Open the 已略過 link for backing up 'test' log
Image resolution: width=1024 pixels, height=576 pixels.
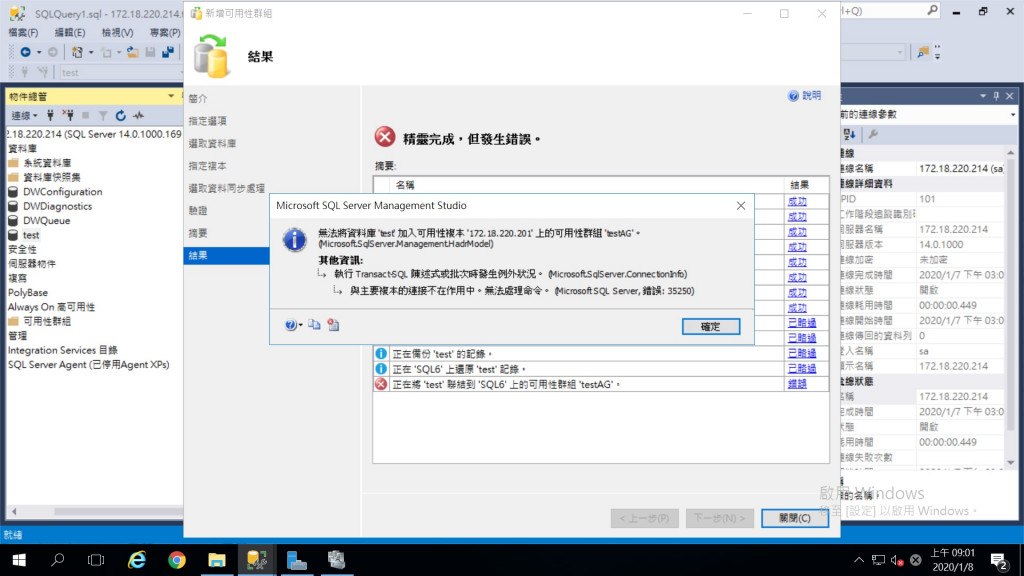pos(801,353)
